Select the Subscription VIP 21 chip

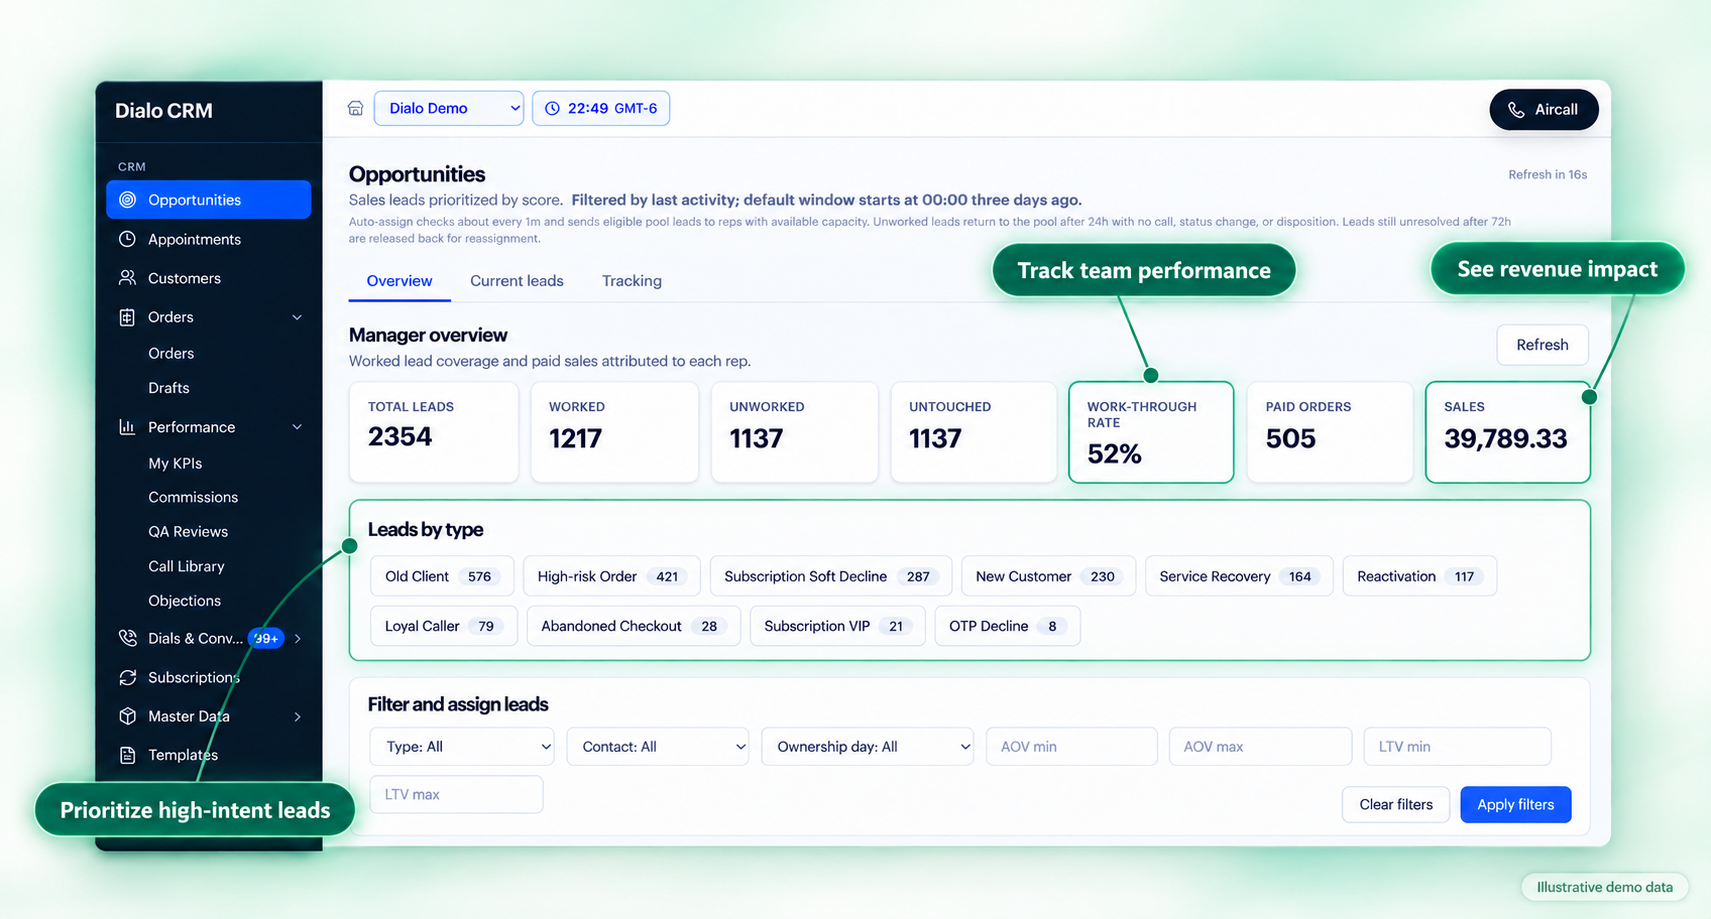click(837, 626)
